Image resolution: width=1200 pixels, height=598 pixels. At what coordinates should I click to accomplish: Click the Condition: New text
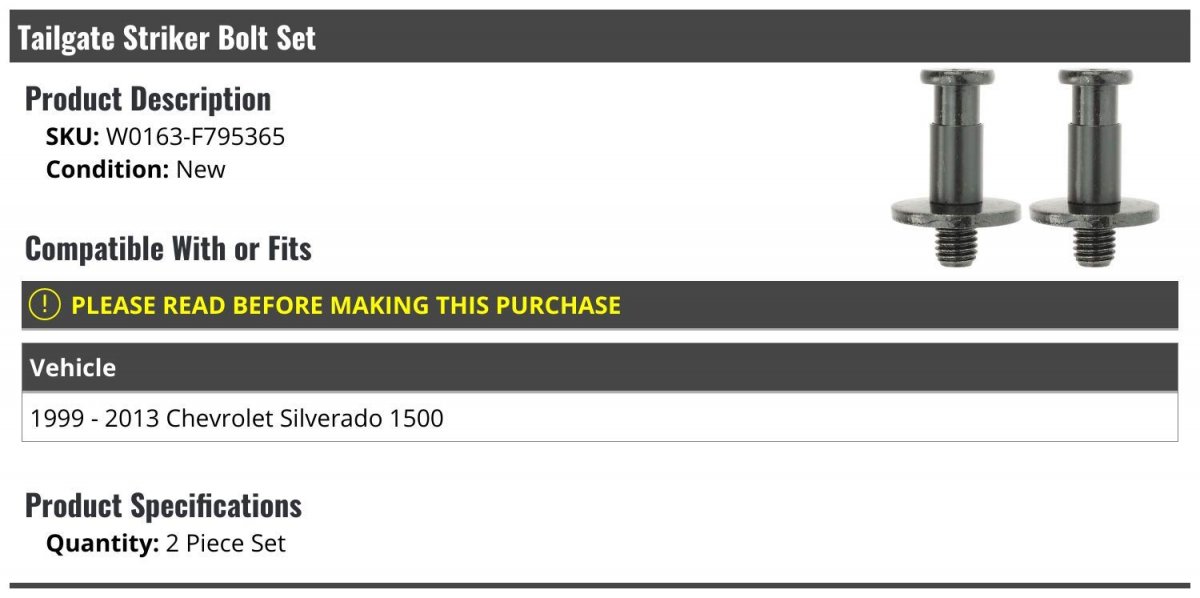click(x=136, y=169)
